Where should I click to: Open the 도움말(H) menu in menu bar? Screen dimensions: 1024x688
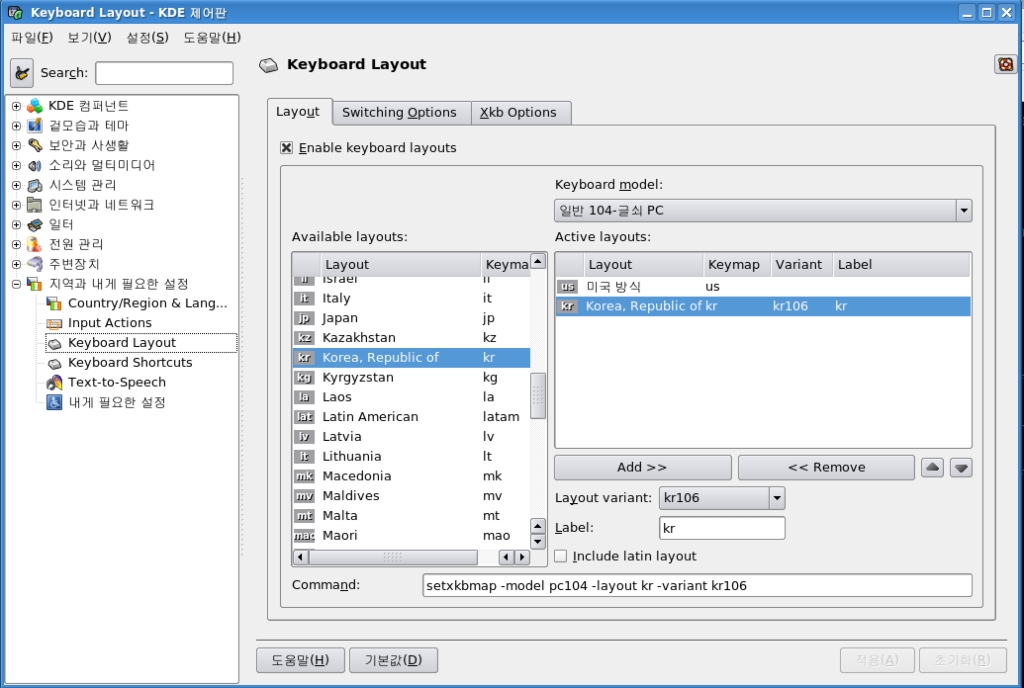tap(212, 38)
